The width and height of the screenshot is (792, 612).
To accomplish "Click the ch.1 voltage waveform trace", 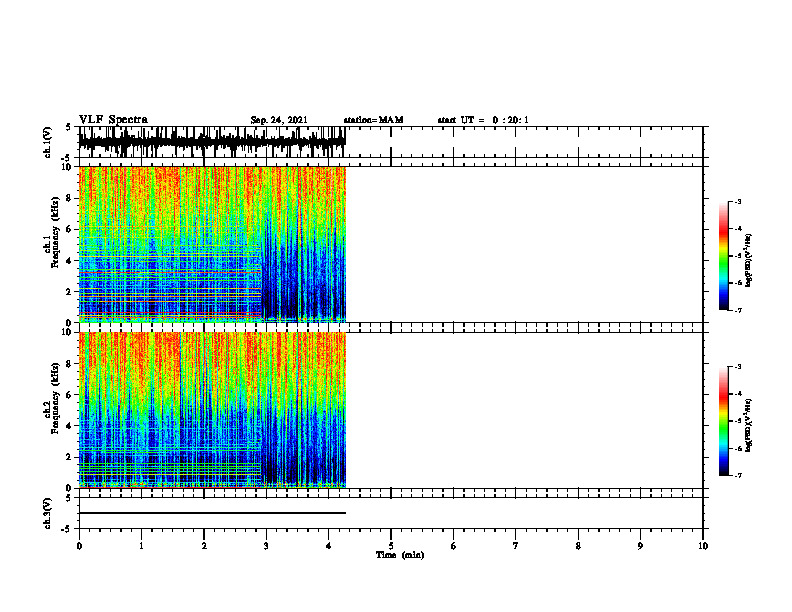I will (x=212, y=141).
